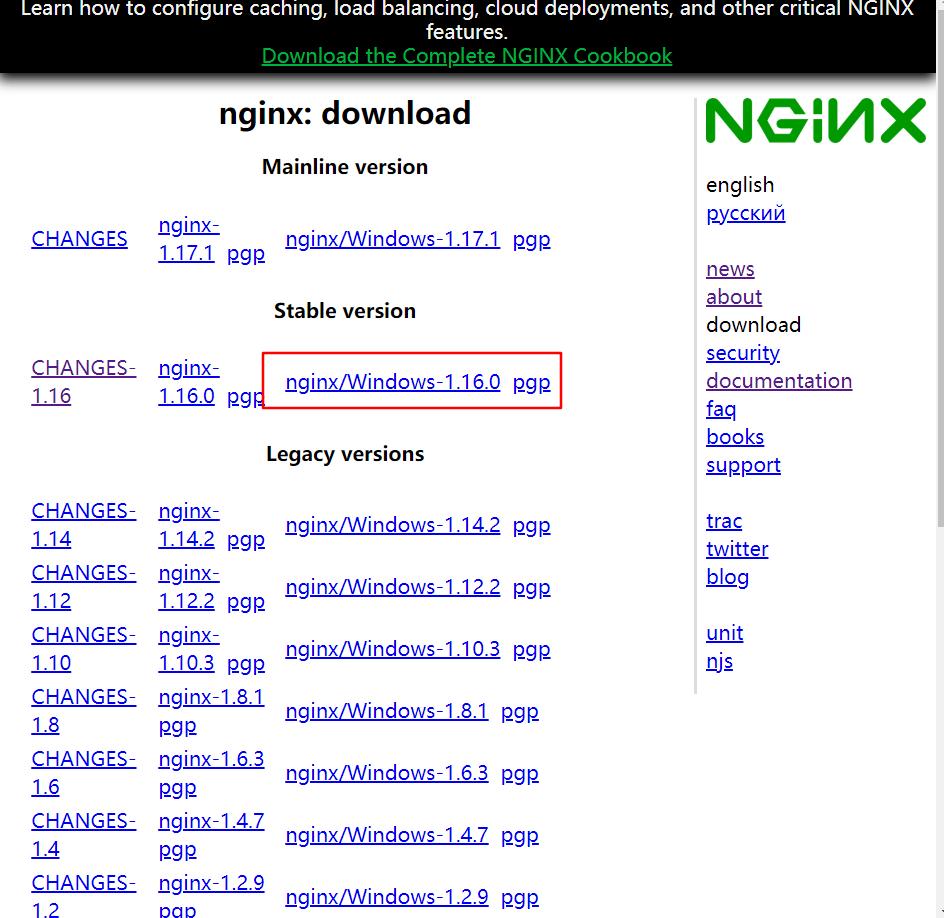Open pgp for nginx/Windows-1.12.2
This screenshot has height=918, width=944.
(x=532, y=588)
